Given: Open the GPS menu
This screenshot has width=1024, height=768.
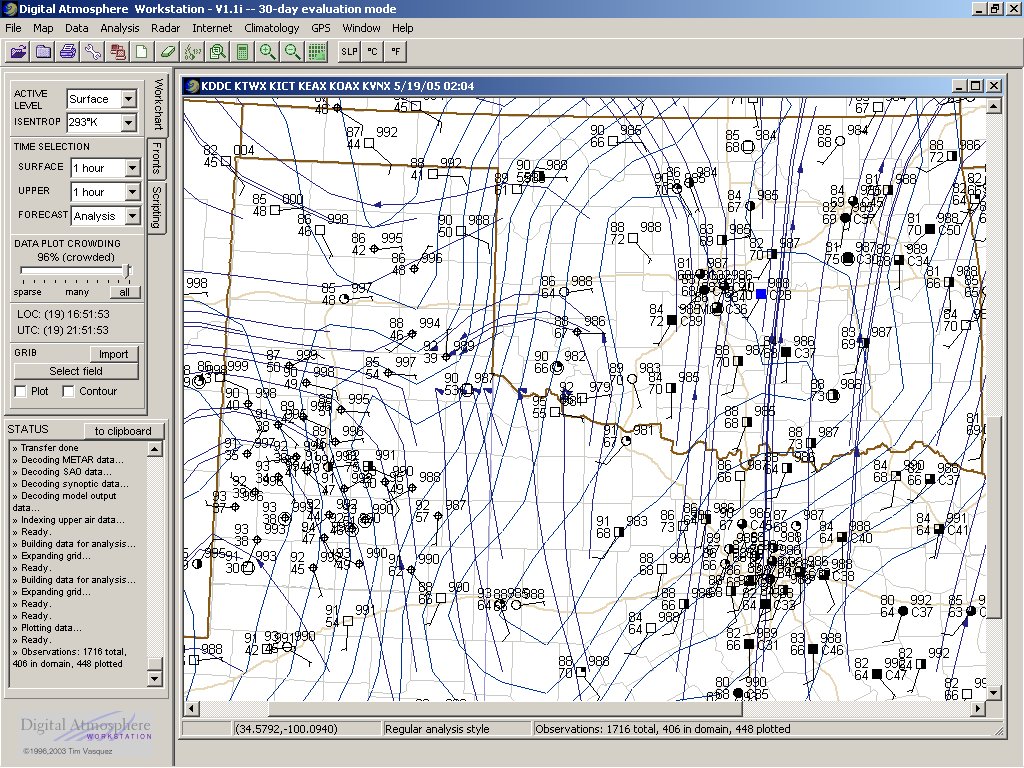Looking at the screenshot, I should (321, 28).
